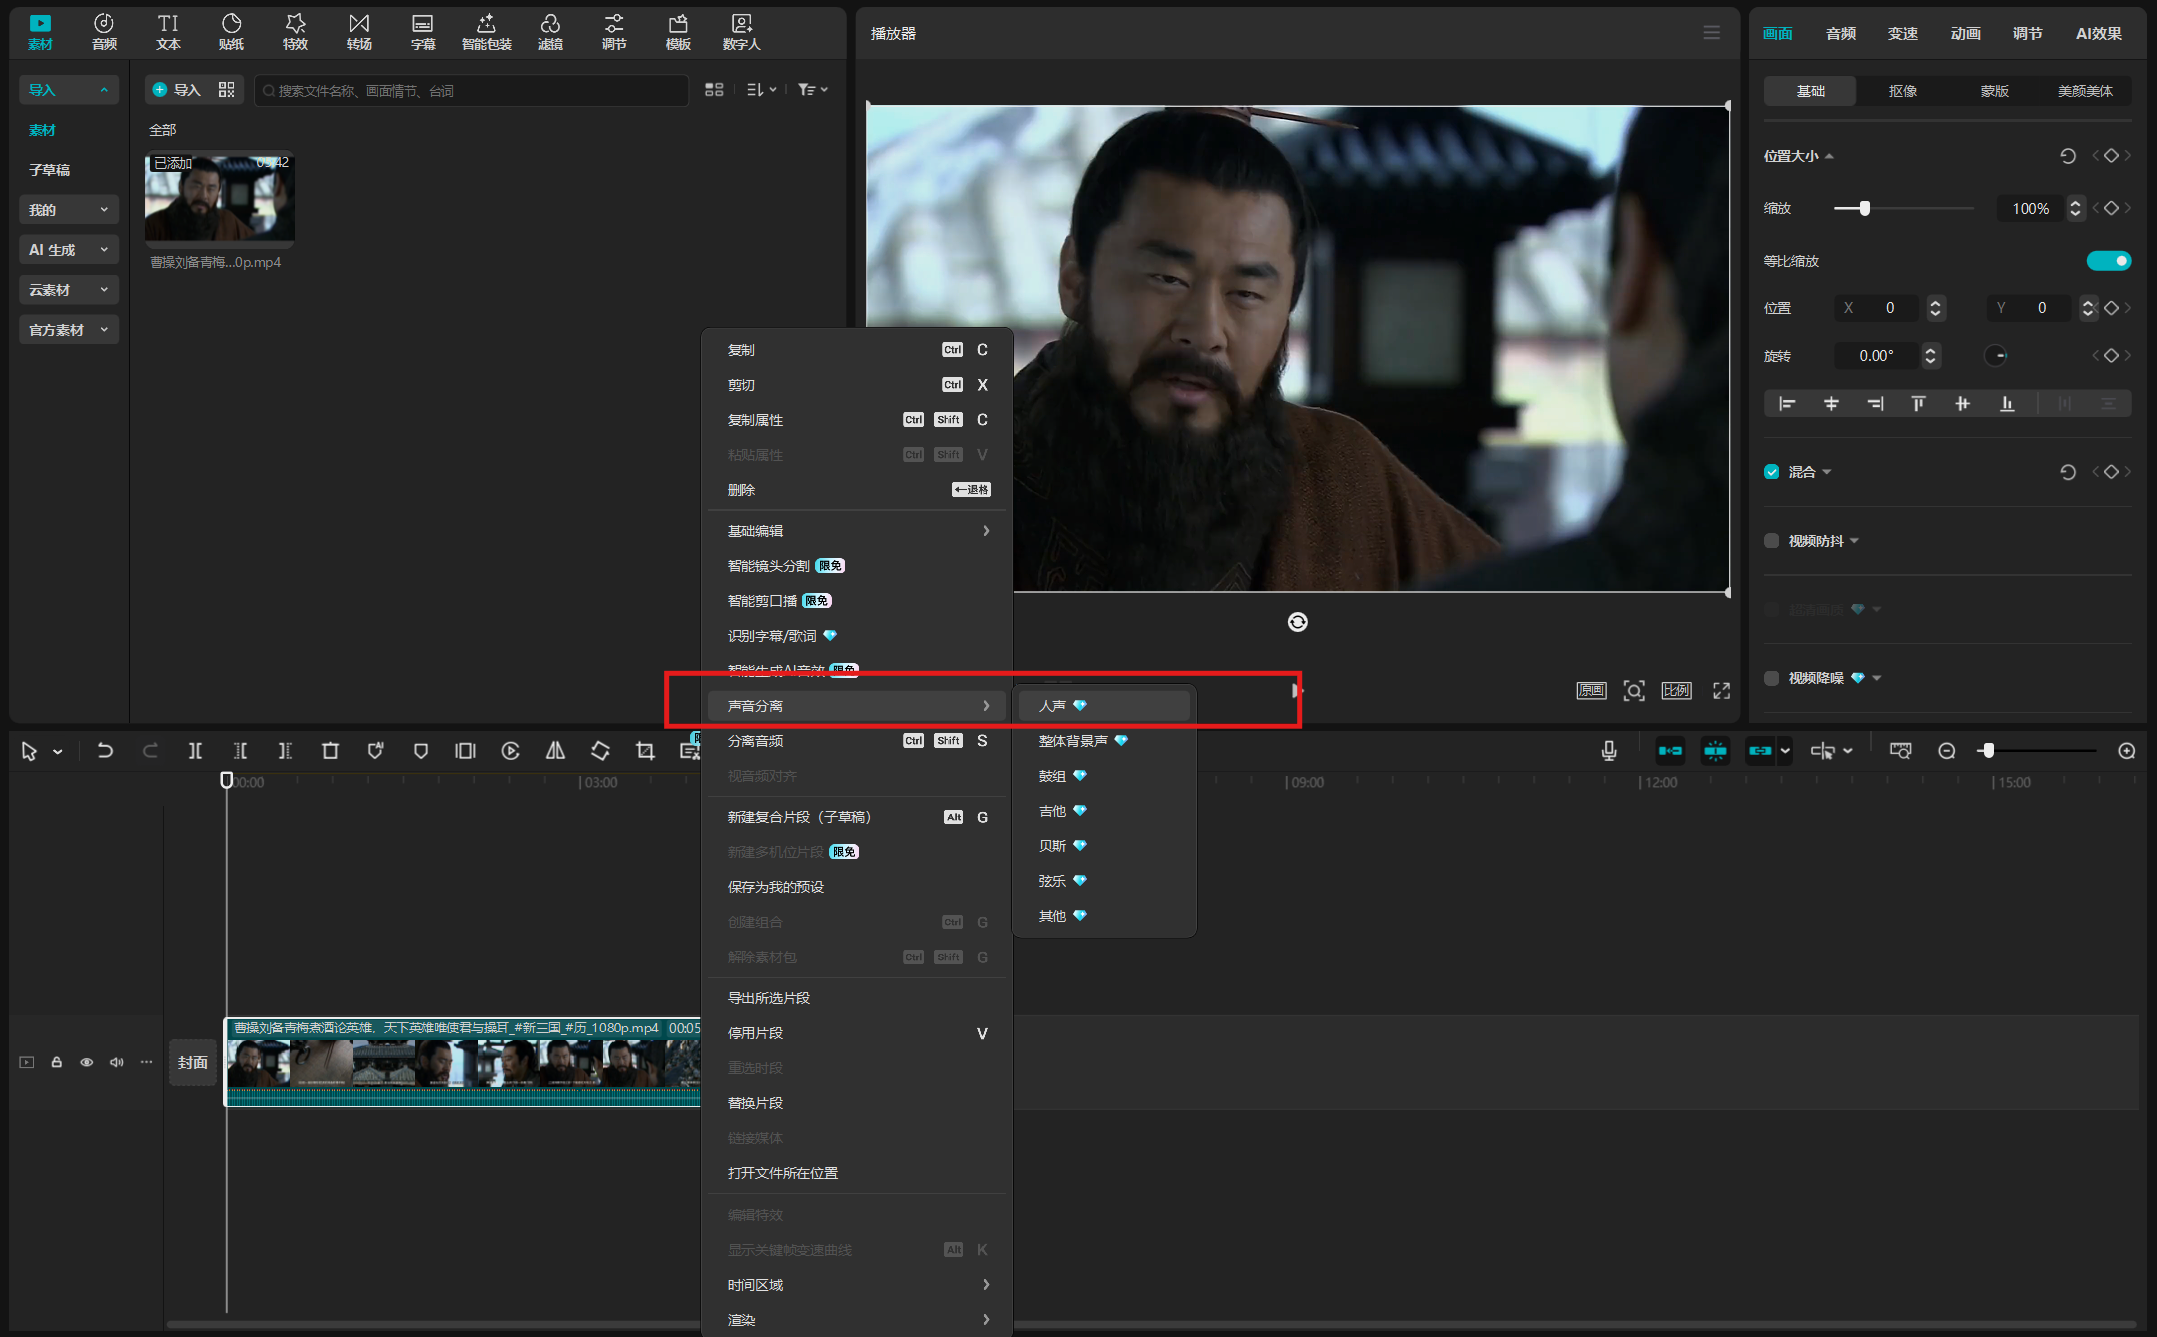Select 人声 in the 声音分离 submenu
Image resolution: width=2157 pixels, height=1337 pixels.
(1053, 706)
